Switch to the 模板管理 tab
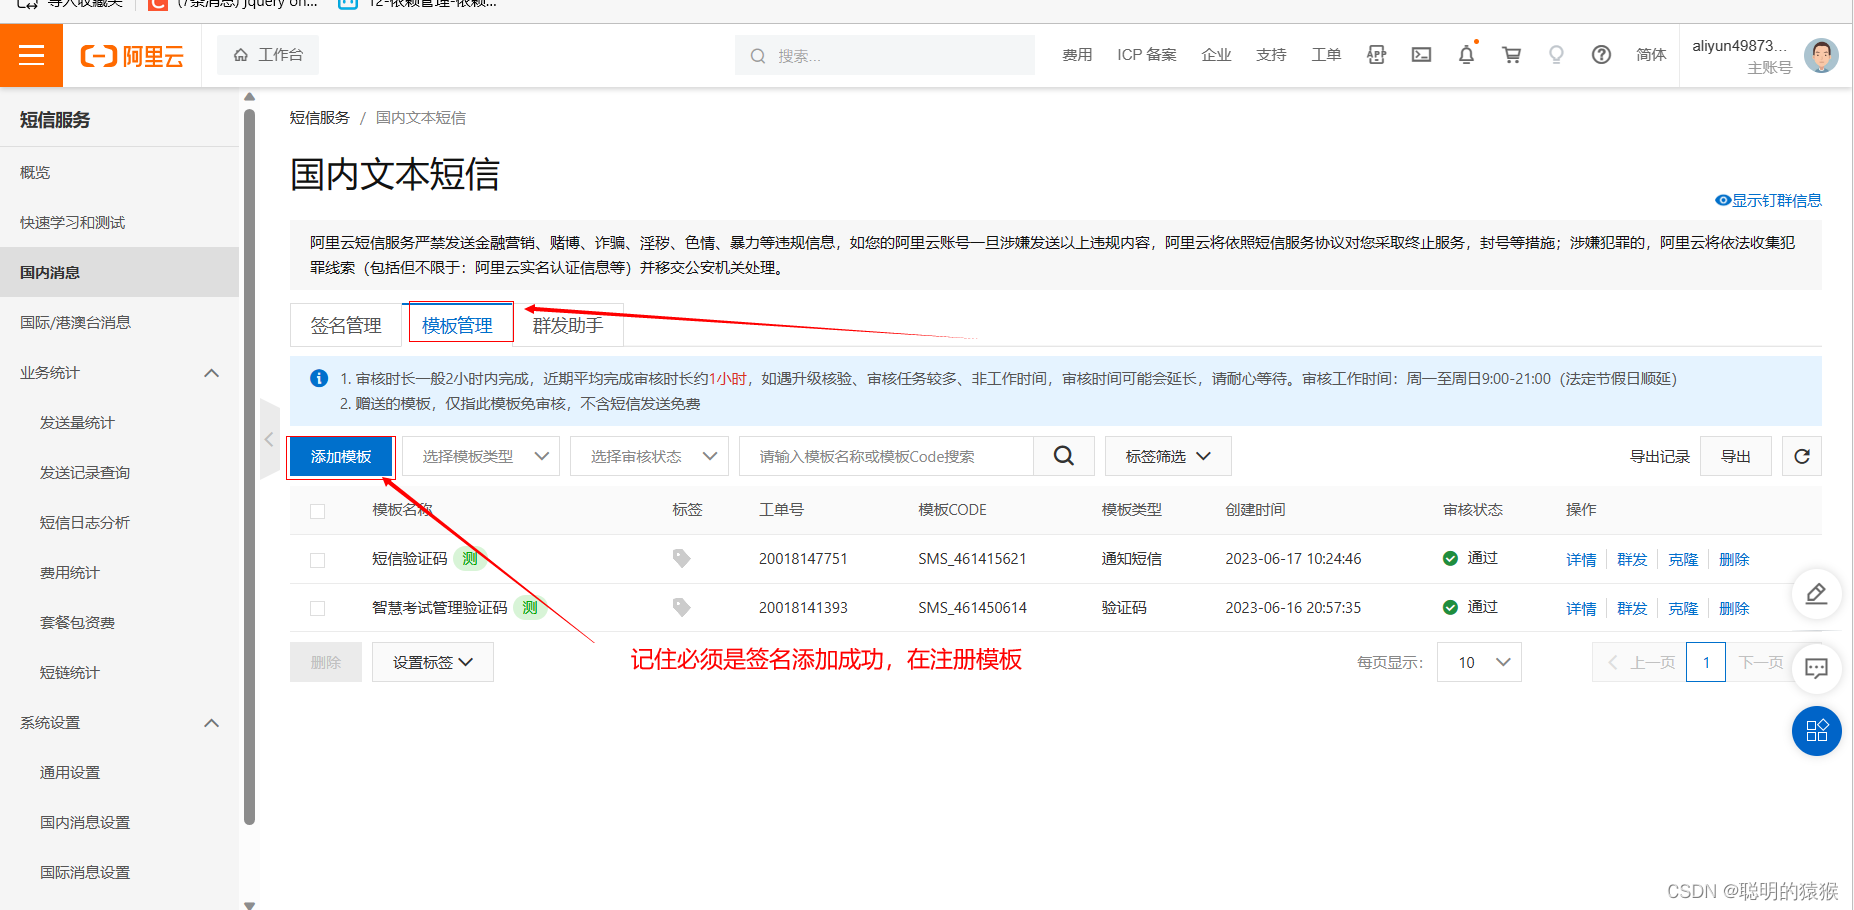Image resolution: width=1854 pixels, height=910 pixels. (x=458, y=325)
